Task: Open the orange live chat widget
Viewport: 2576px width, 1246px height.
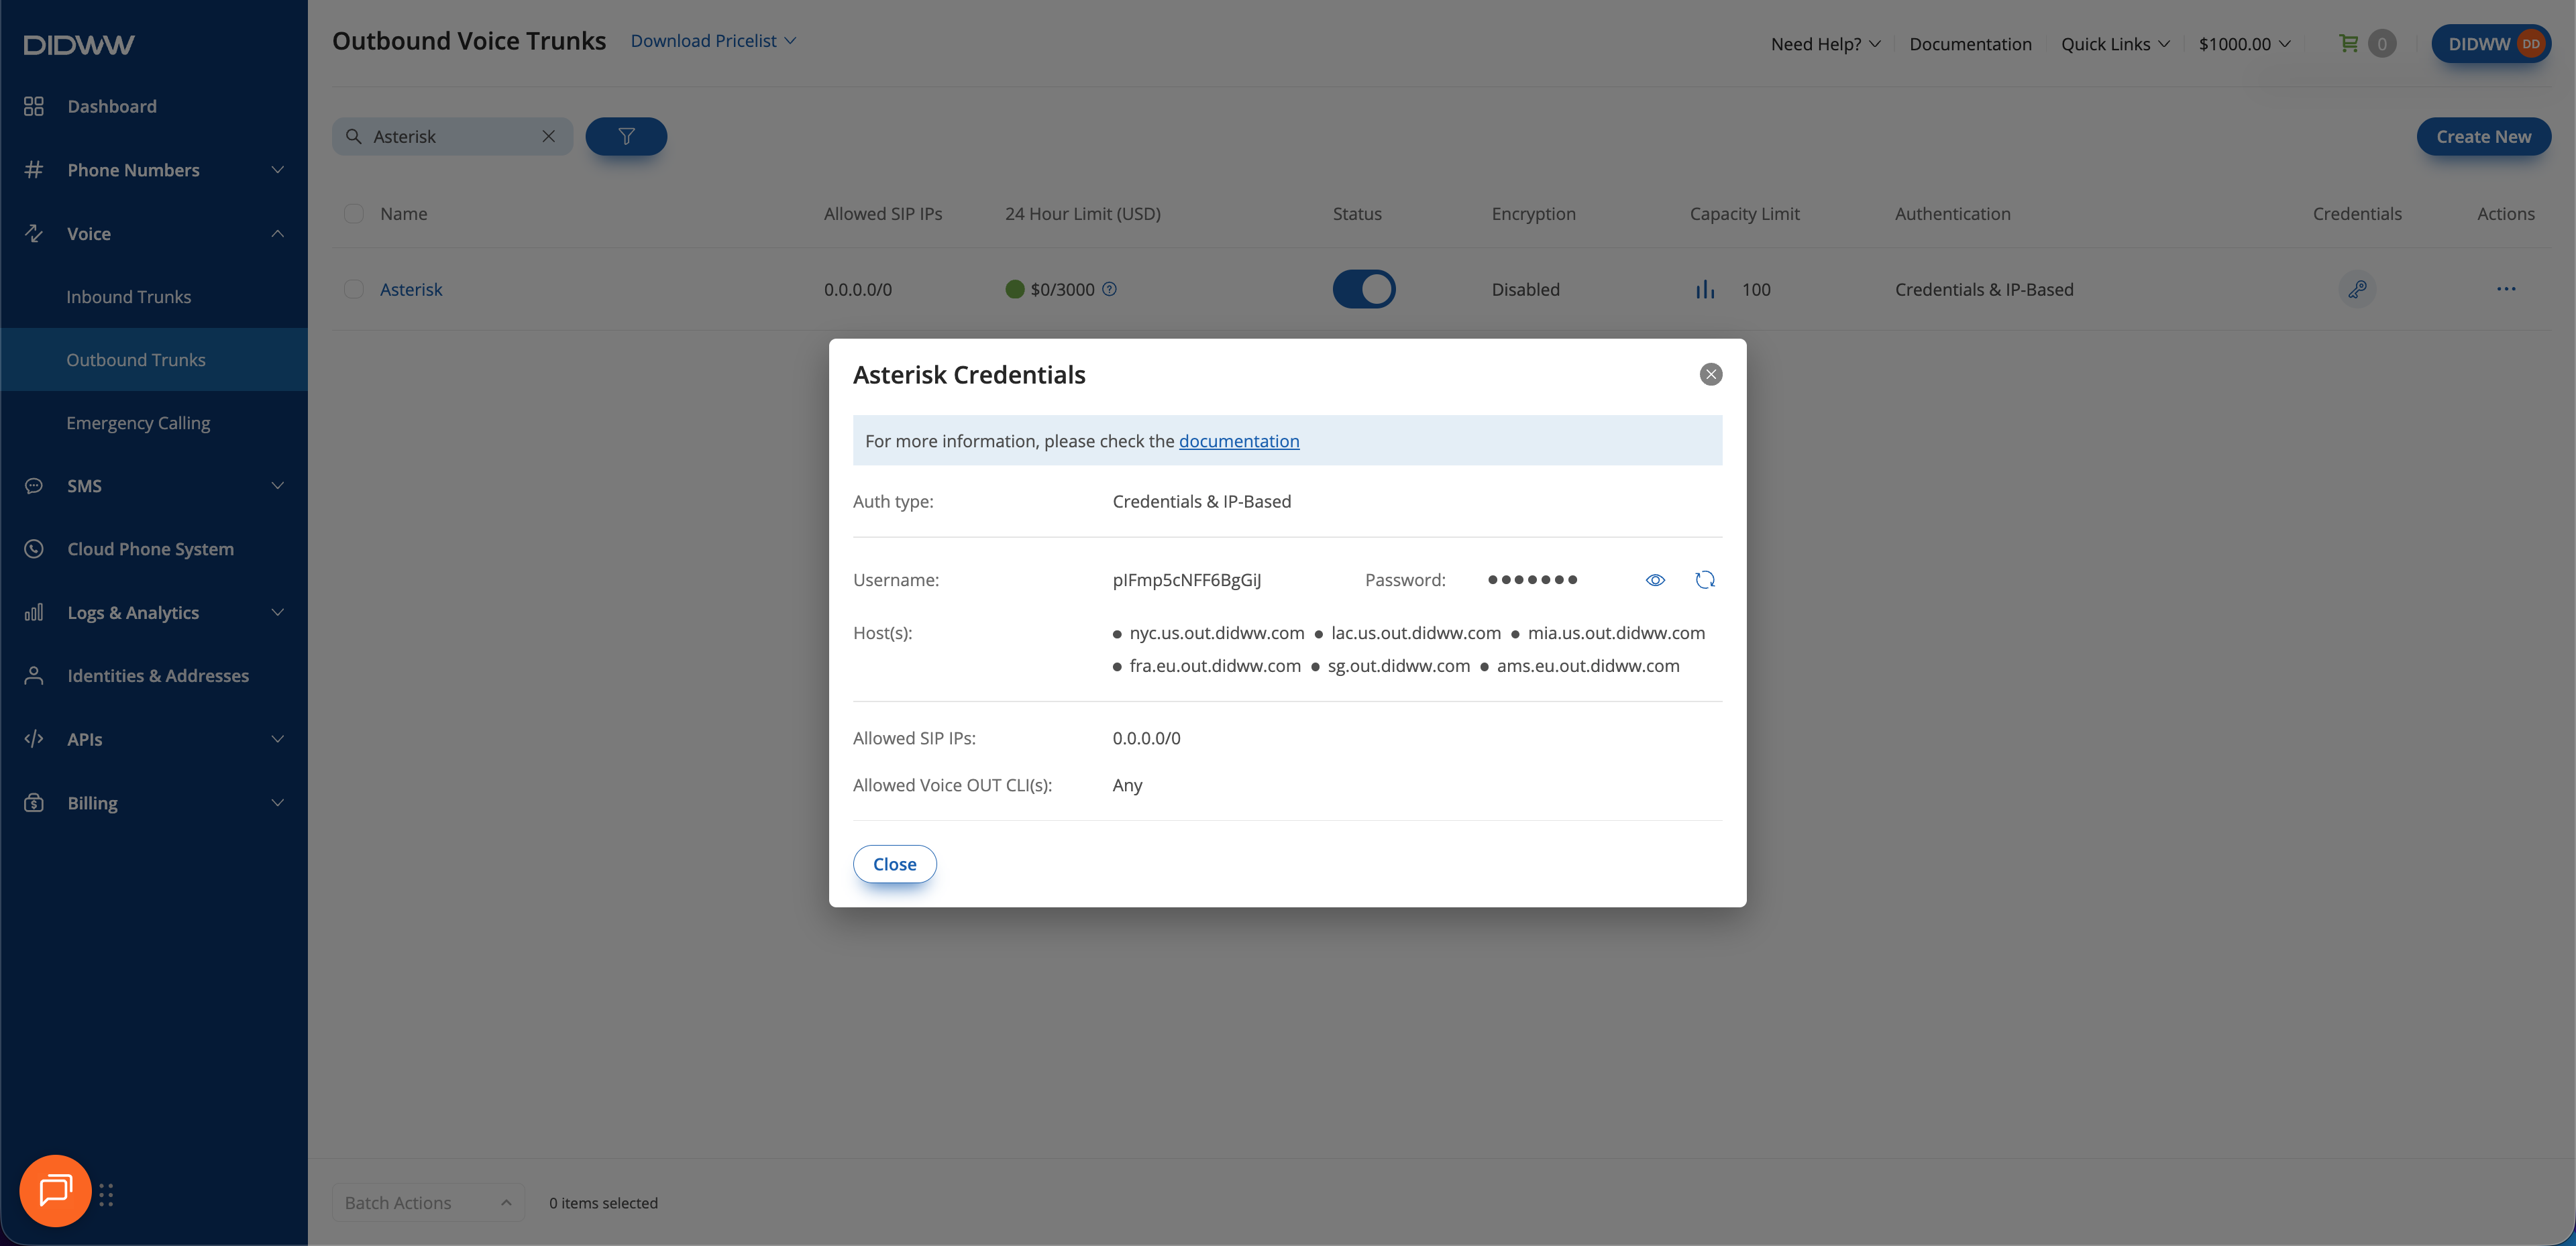Action: (x=55, y=1191)
